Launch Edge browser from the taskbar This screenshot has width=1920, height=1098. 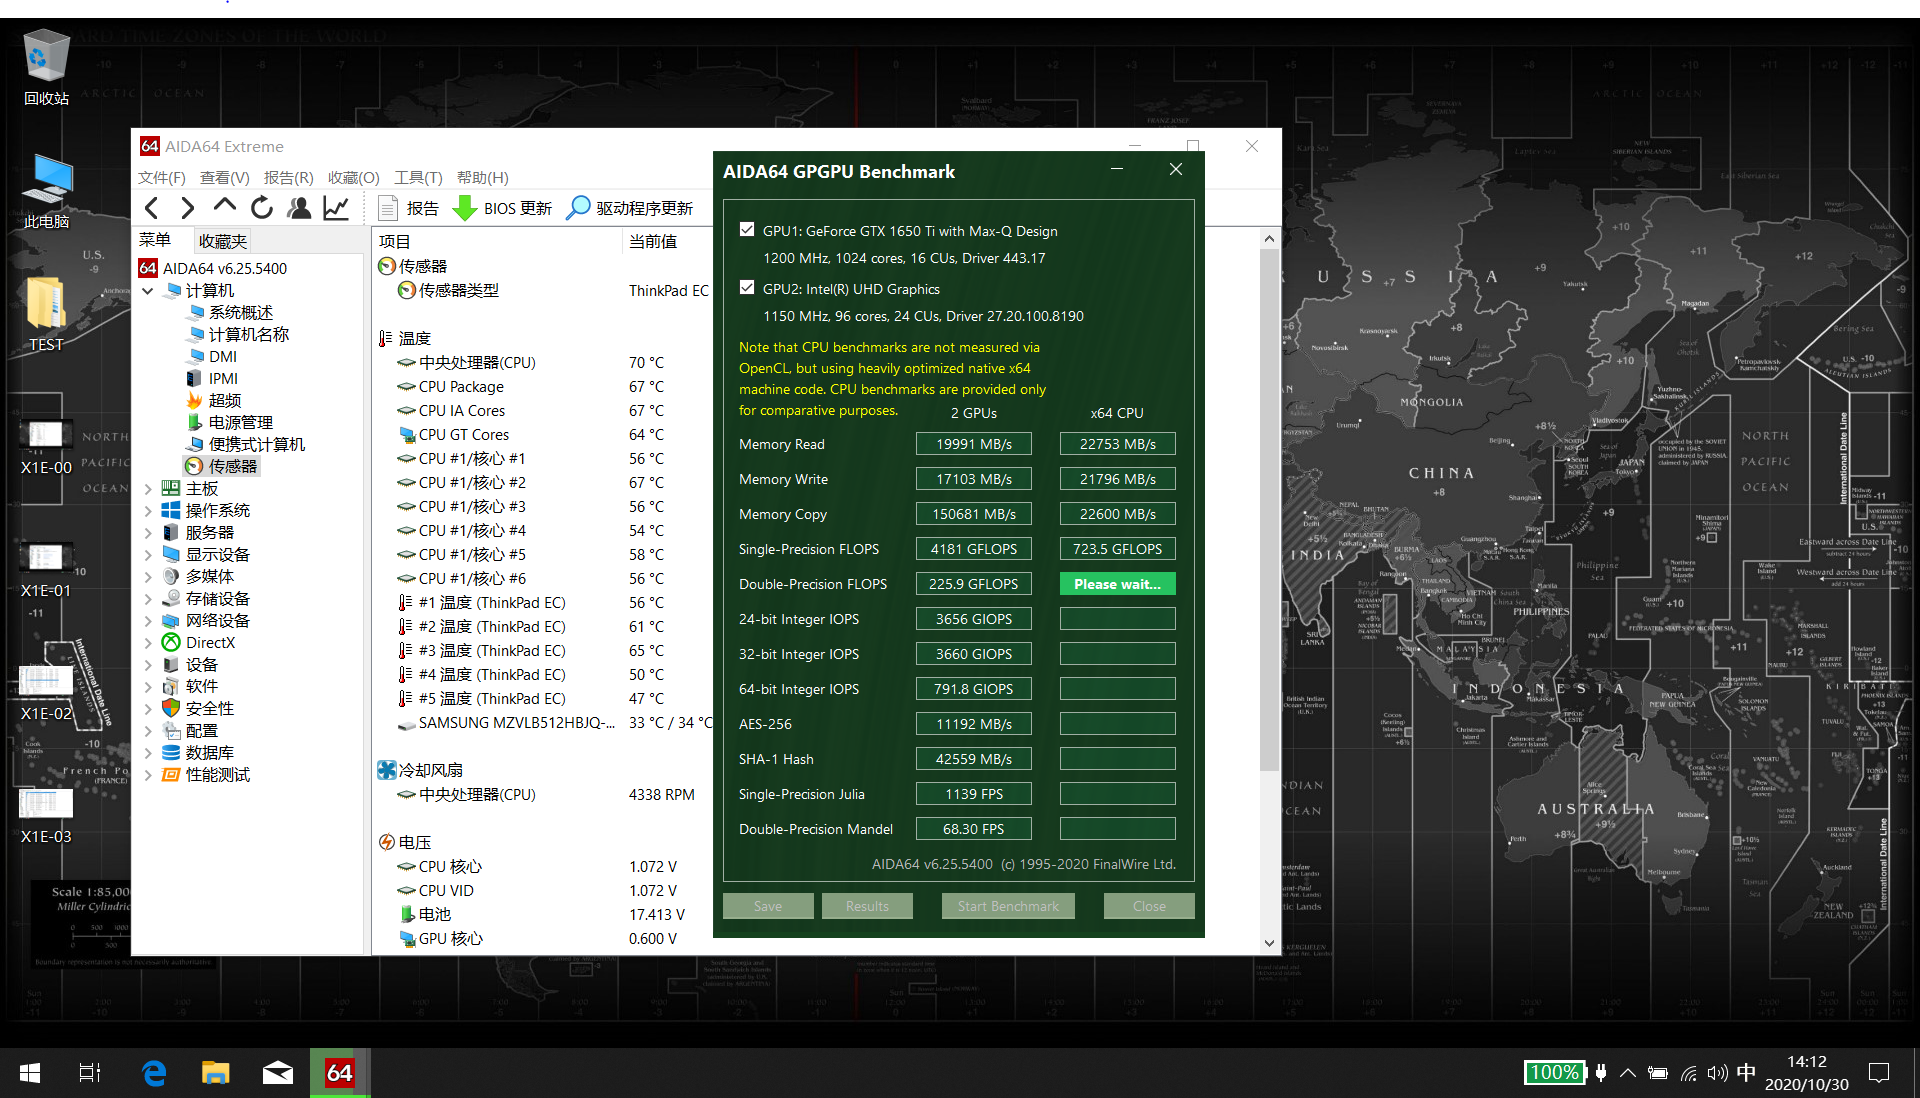(153, 1073)
